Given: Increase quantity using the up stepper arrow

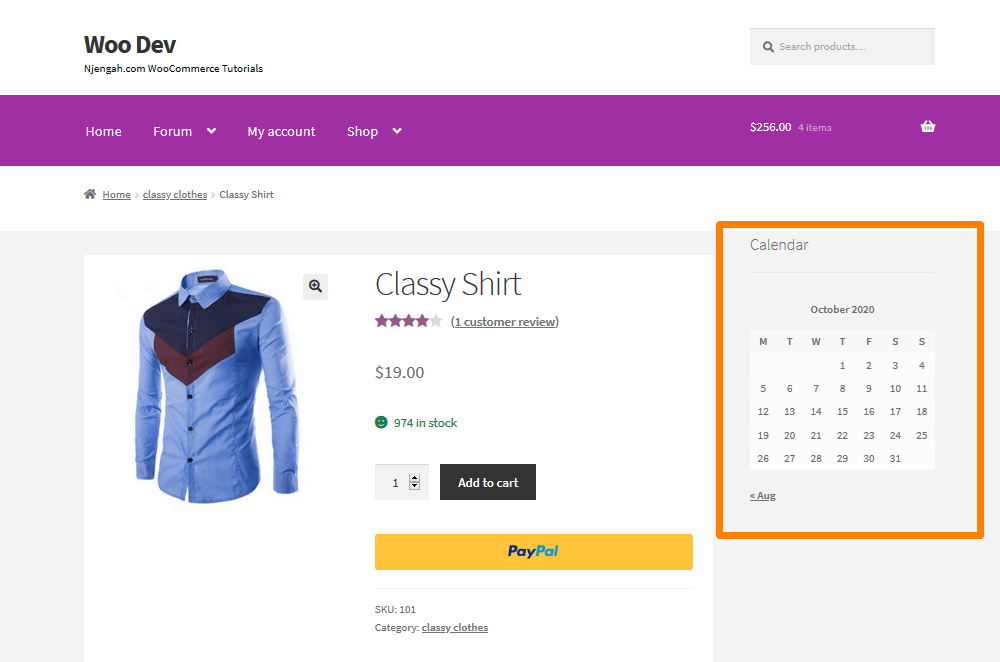Looking at the screenshot, I should pos(415,477).
